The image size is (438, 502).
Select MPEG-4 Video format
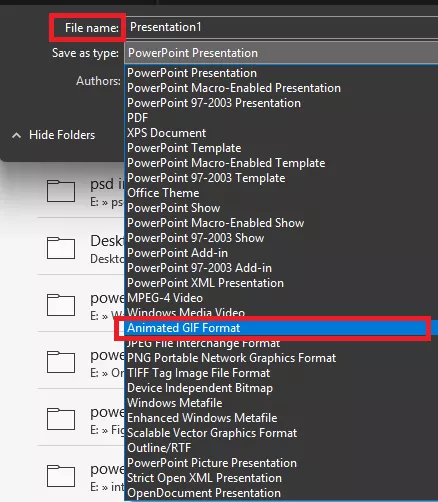pyautogui.click(x=165, y=298)
